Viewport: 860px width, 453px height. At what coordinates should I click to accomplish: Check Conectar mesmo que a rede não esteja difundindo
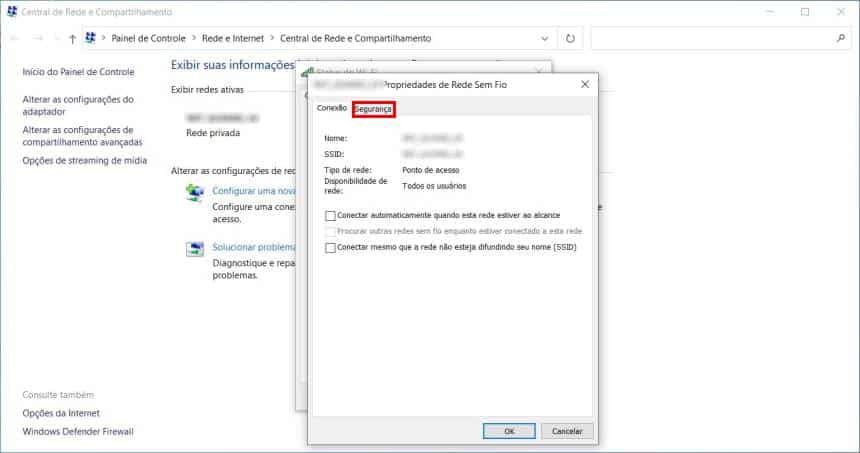(x=331, y=247)
